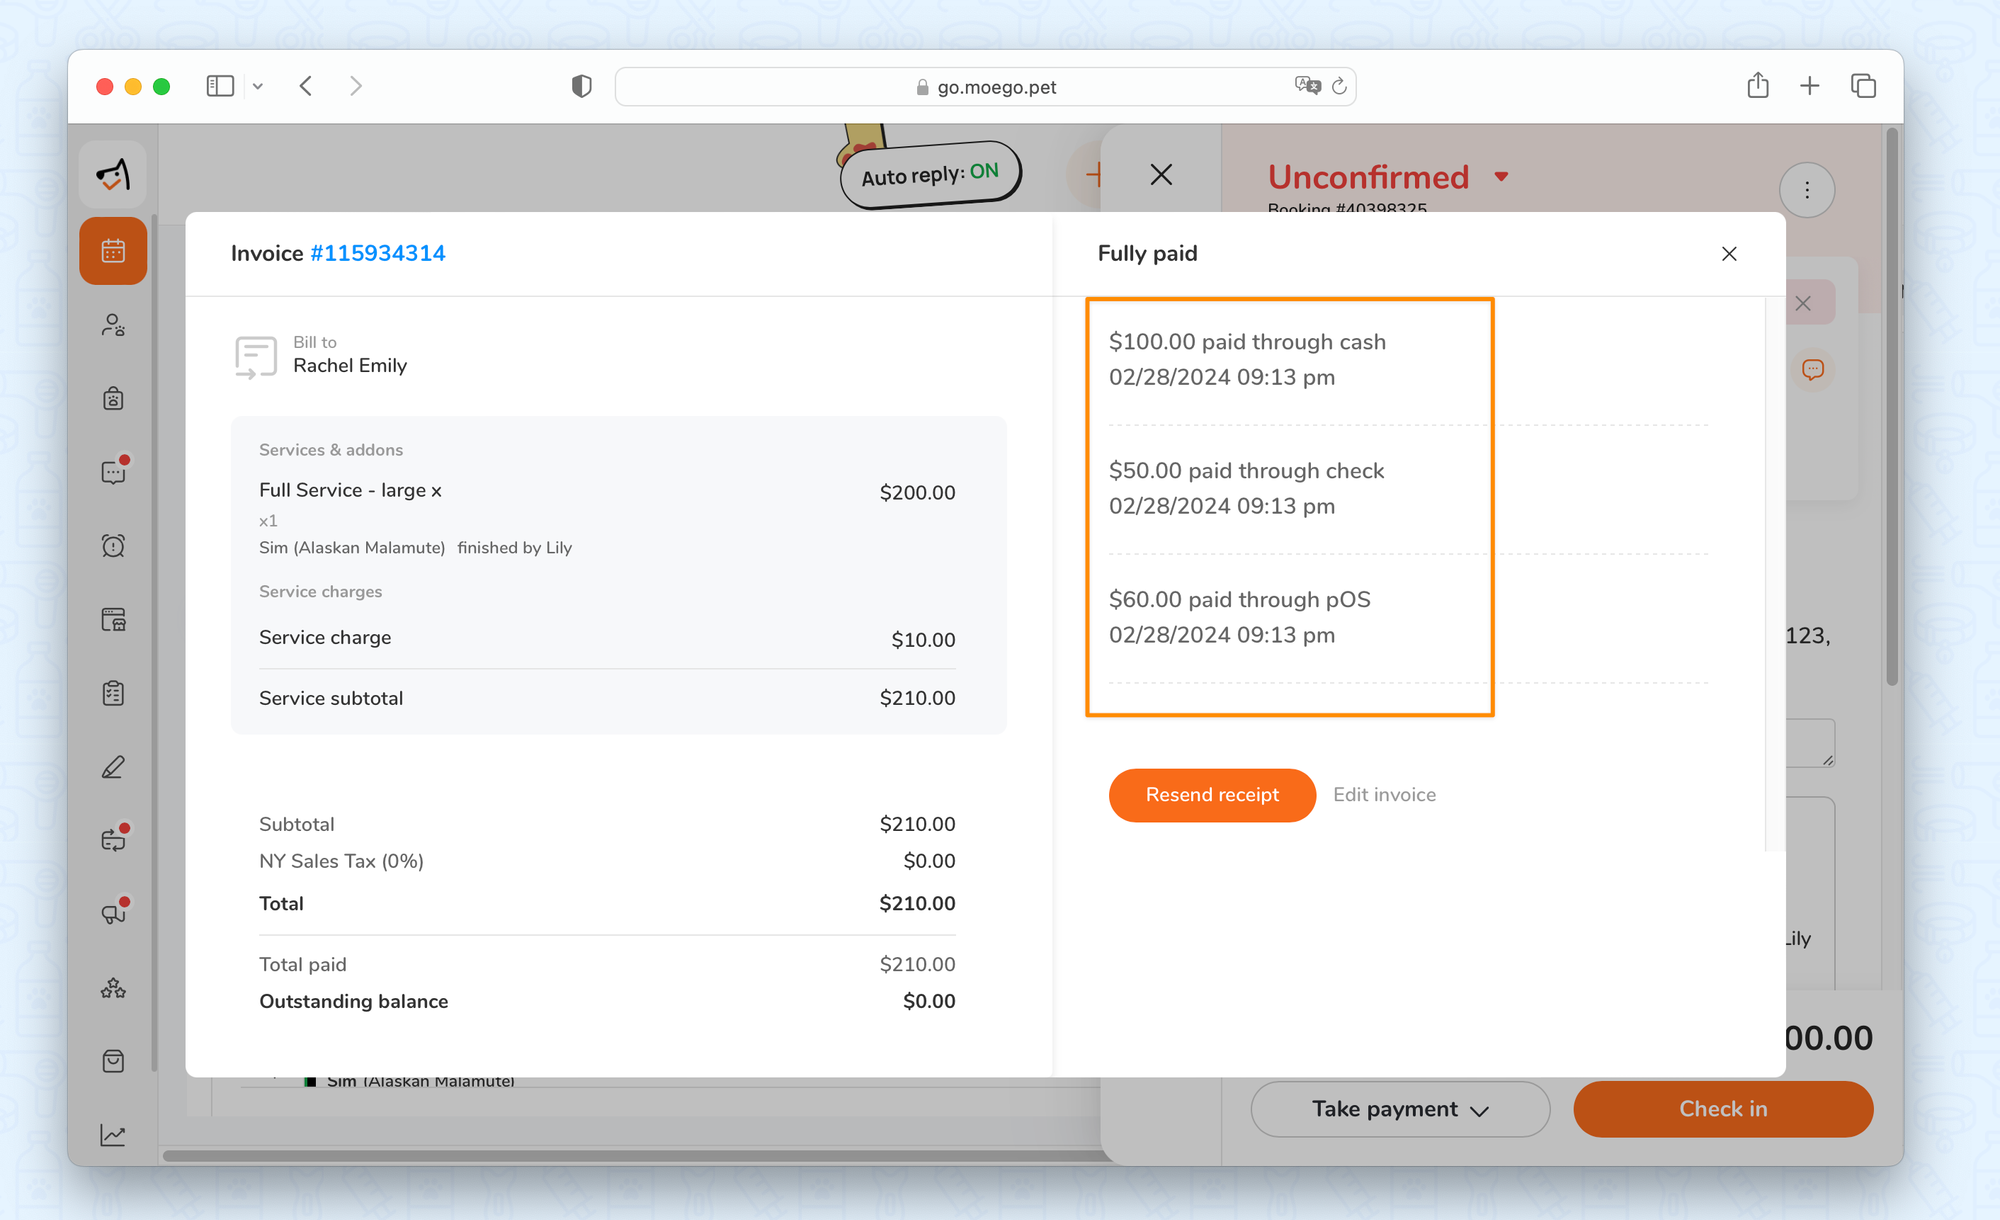Open the reports chart icon in sidebar

[x=113, y=1135]
